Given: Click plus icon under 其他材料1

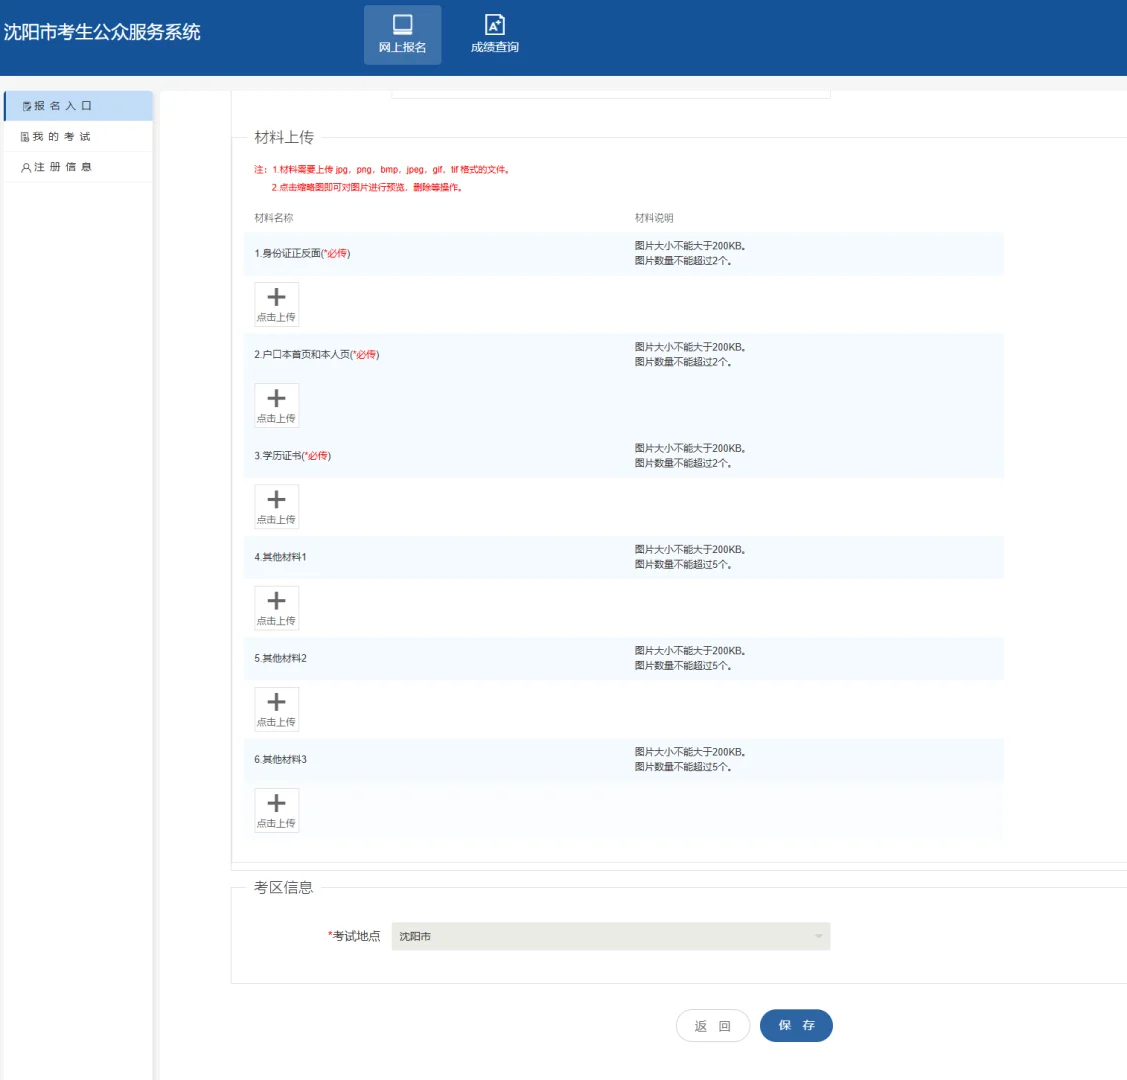Looking at the screenshot, I should 276,601.
